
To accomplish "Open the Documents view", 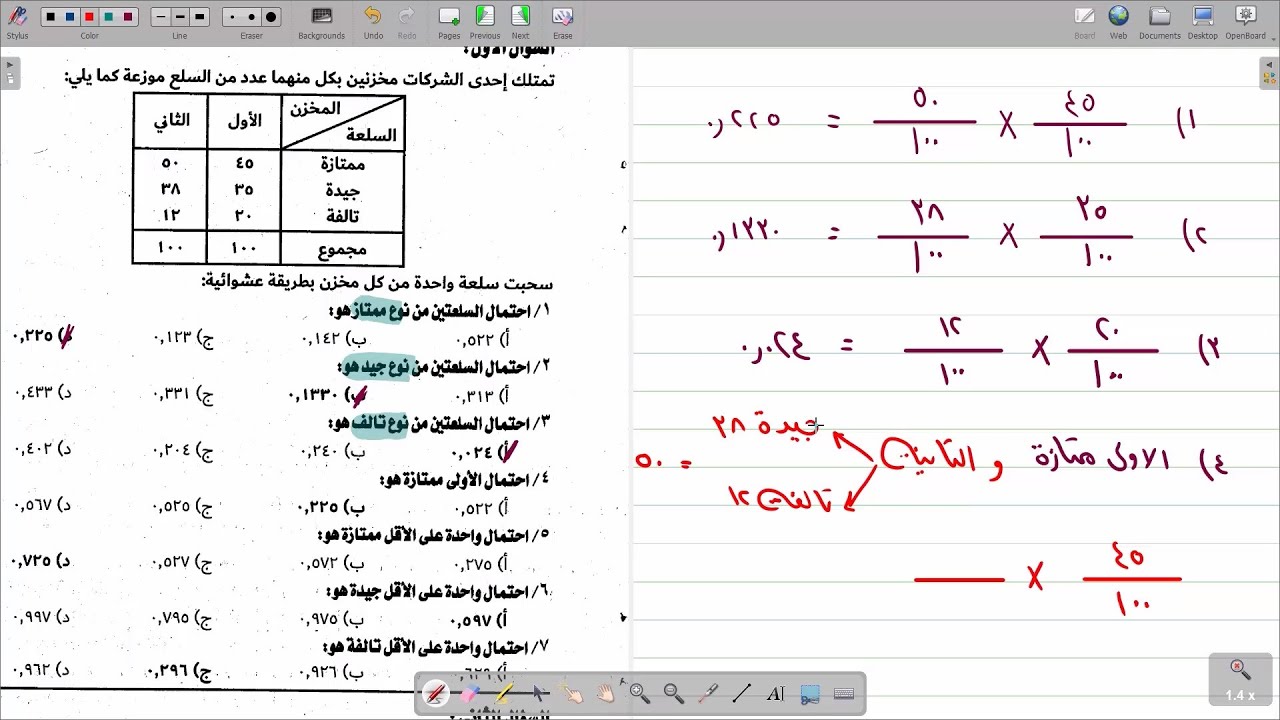I will click(x=1160, y=21).
